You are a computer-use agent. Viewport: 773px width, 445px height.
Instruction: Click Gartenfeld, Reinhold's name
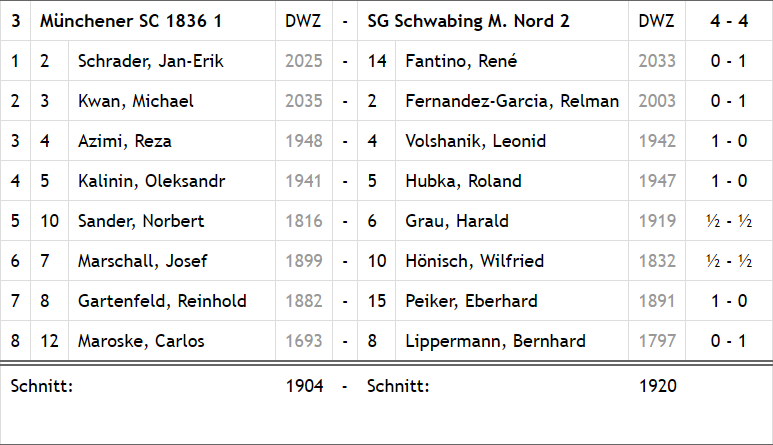point(162,301)
